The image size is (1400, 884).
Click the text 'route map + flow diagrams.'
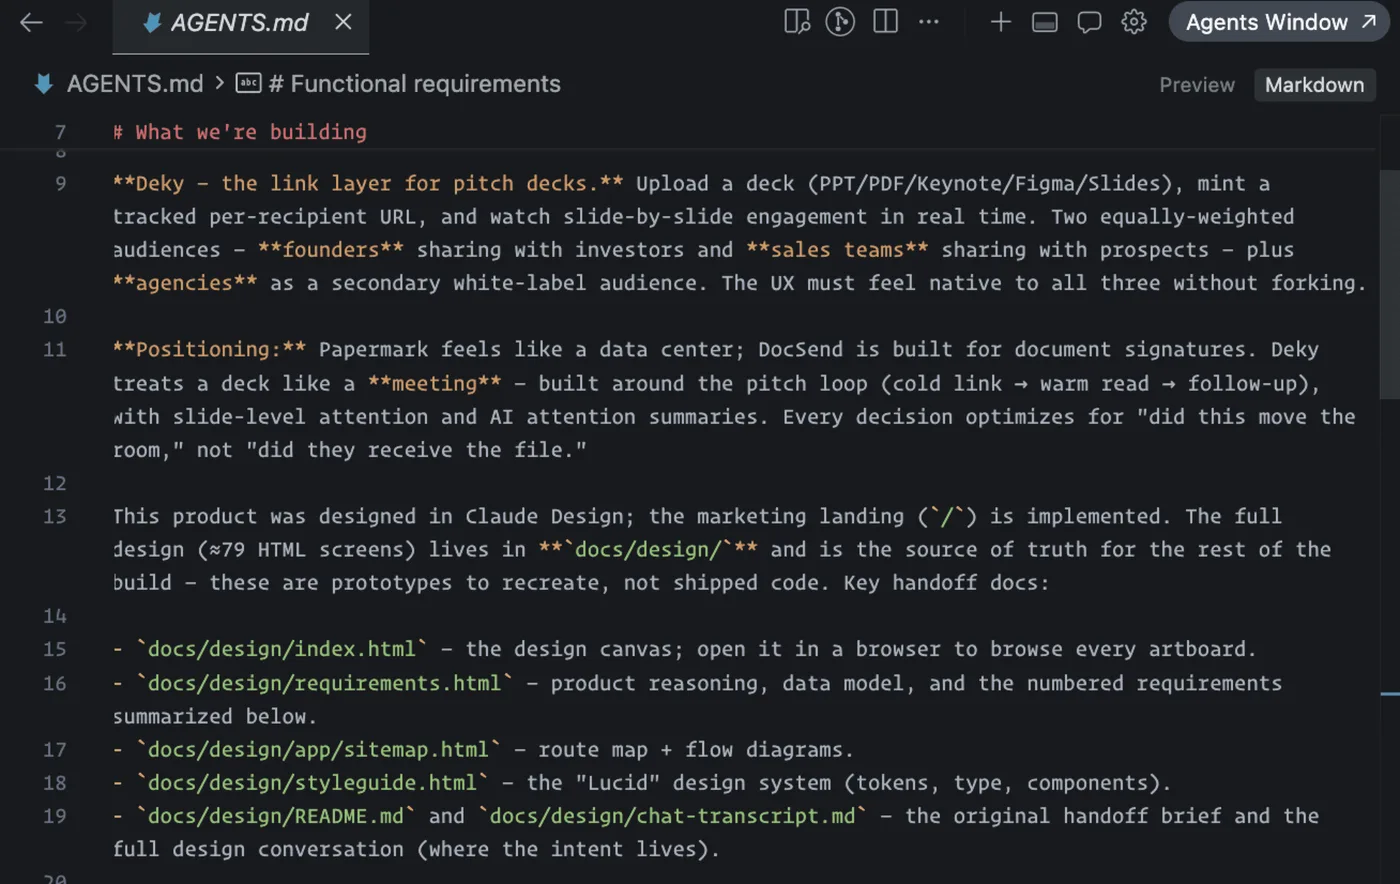(x=696, y=749)
